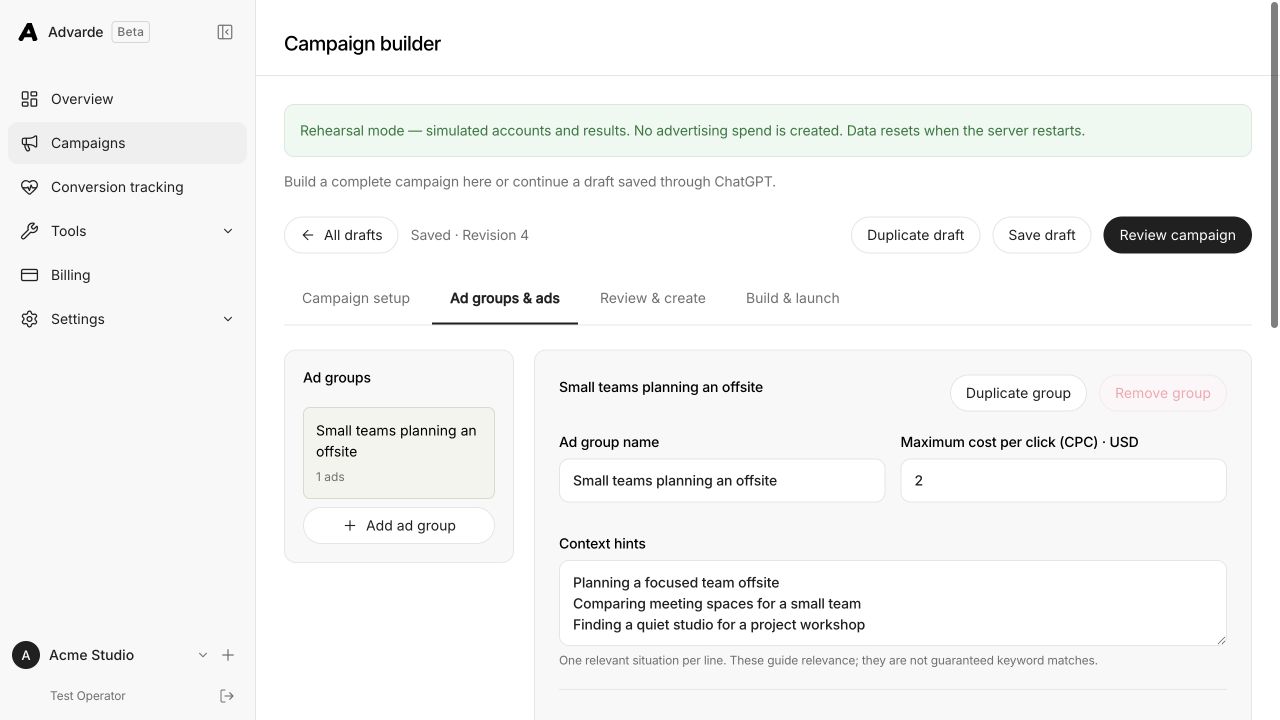Save the draft

1042,235
